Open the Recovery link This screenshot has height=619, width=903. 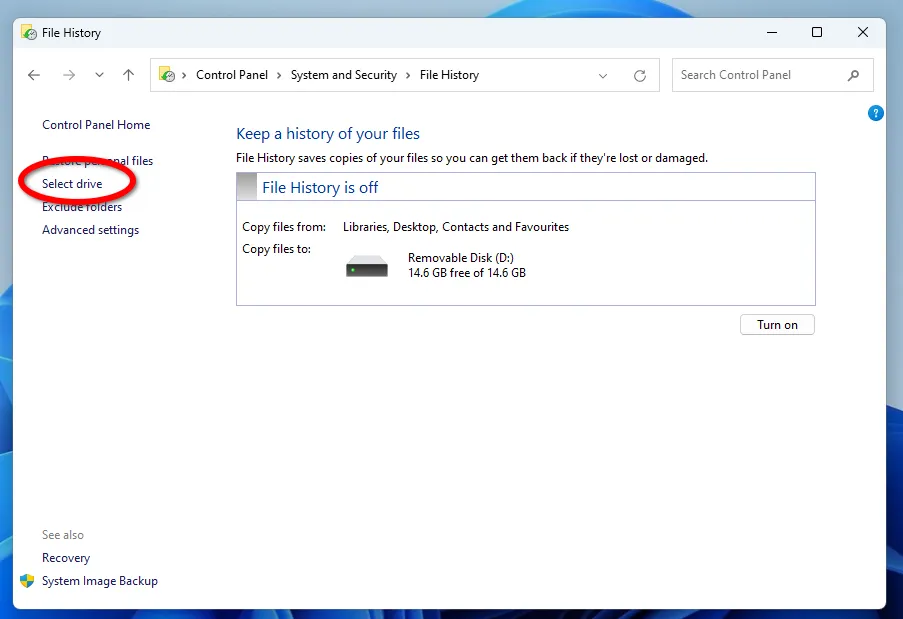(x=66, y=558)
